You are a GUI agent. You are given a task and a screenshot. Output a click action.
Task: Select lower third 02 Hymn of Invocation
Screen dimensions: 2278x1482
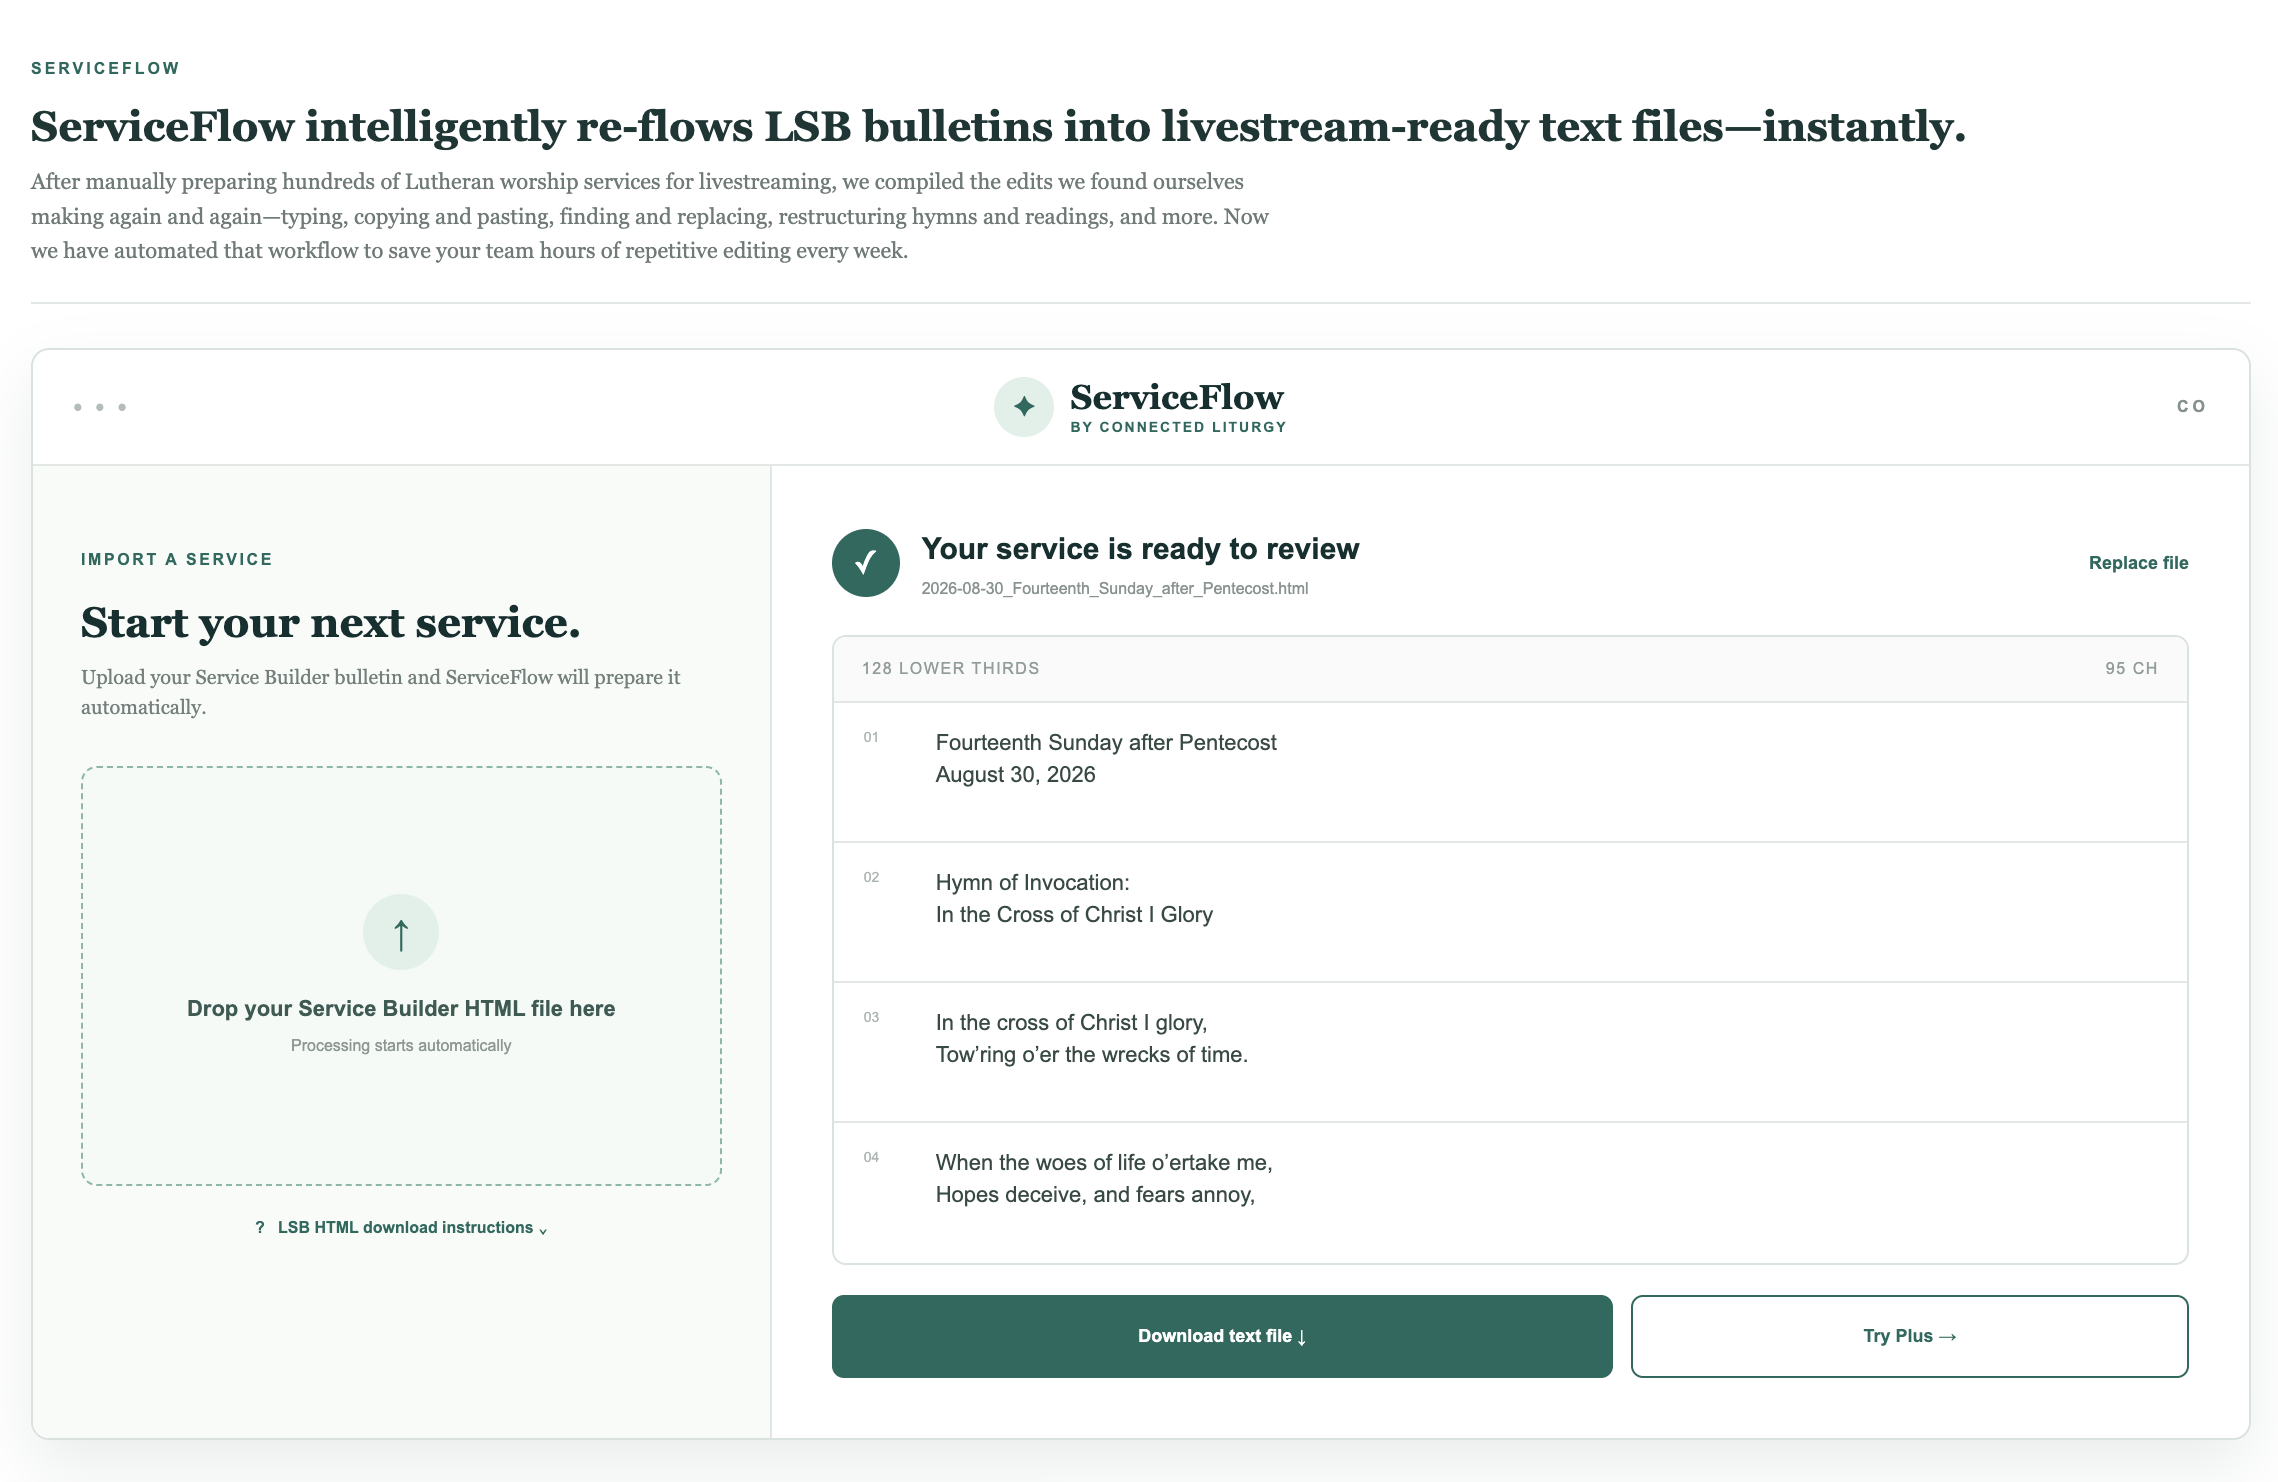(x=1510, y=912)
